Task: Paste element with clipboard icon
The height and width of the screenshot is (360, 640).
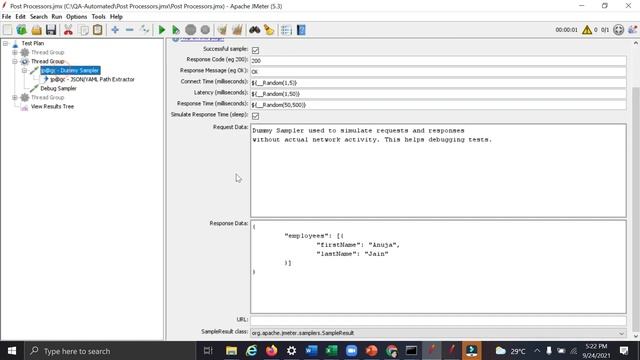Action: click(98, 30)
